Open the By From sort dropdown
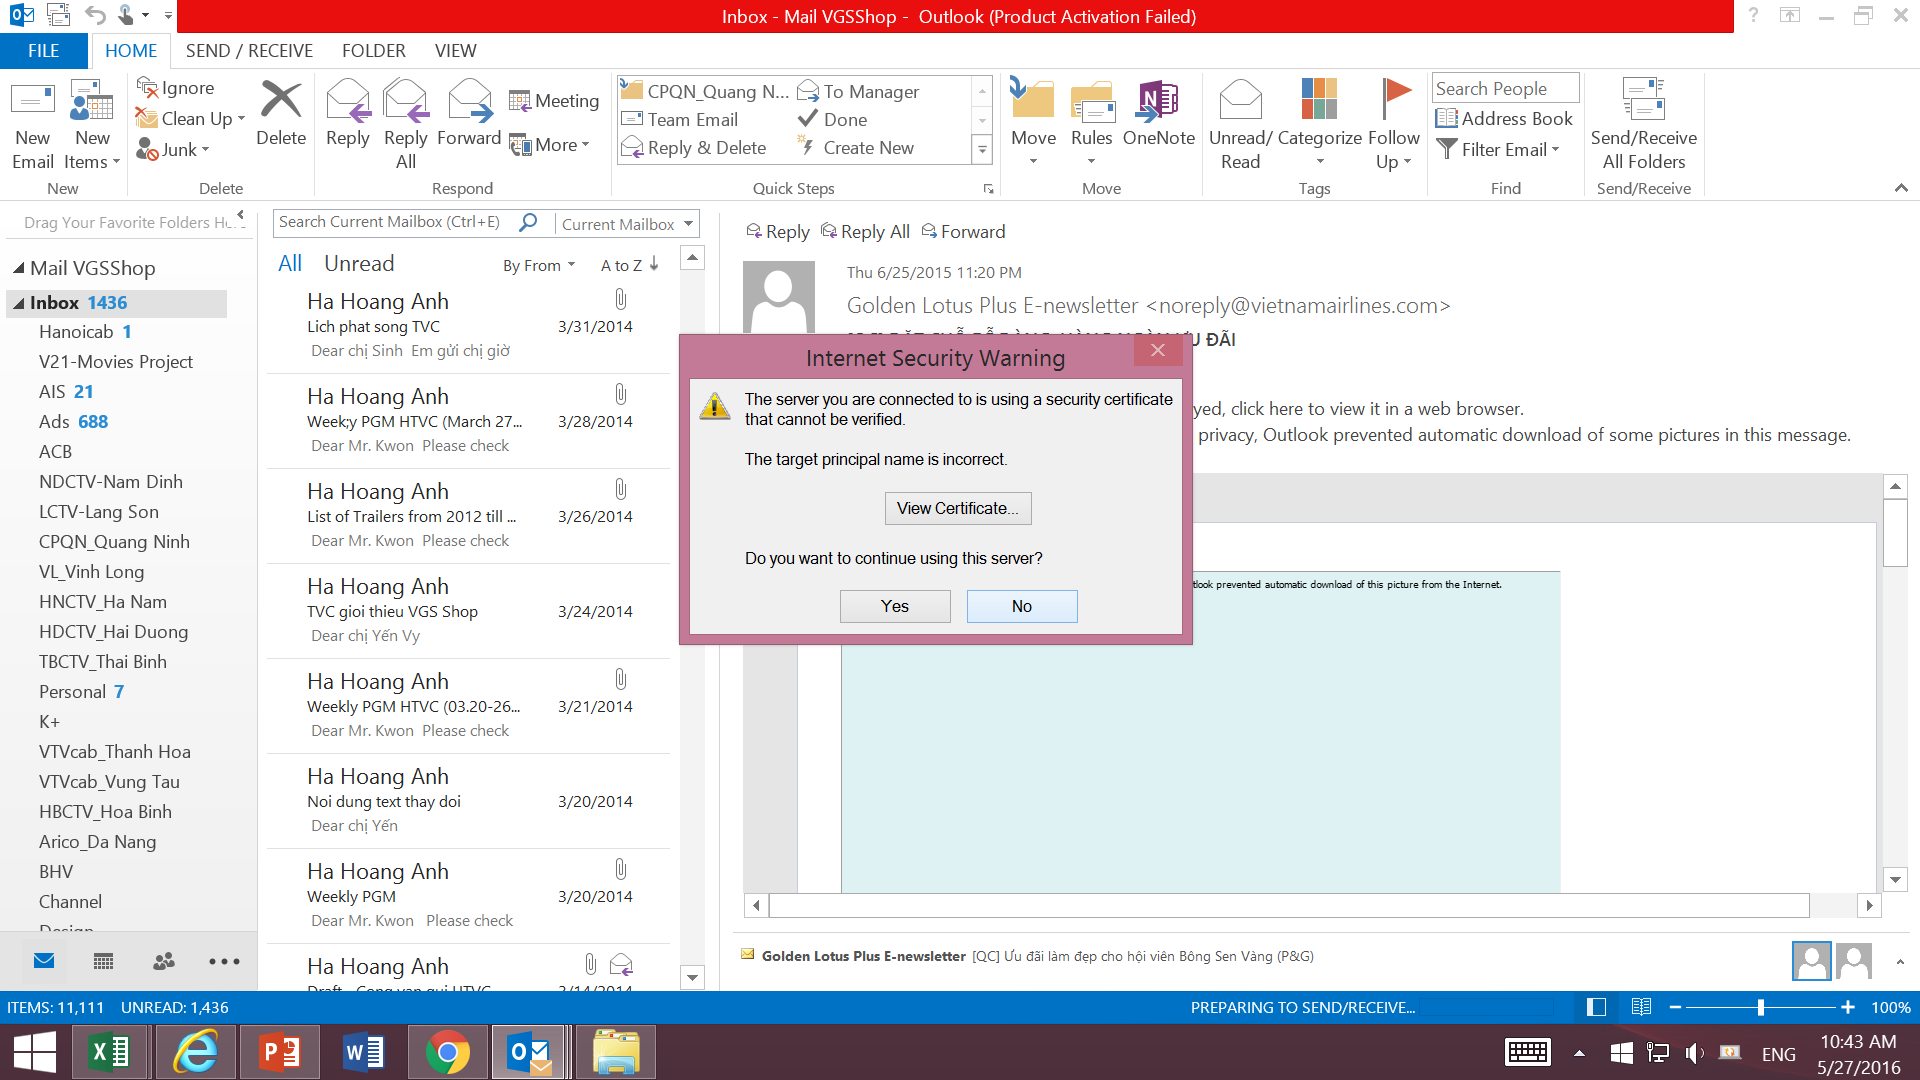 (x=539, y=265)
